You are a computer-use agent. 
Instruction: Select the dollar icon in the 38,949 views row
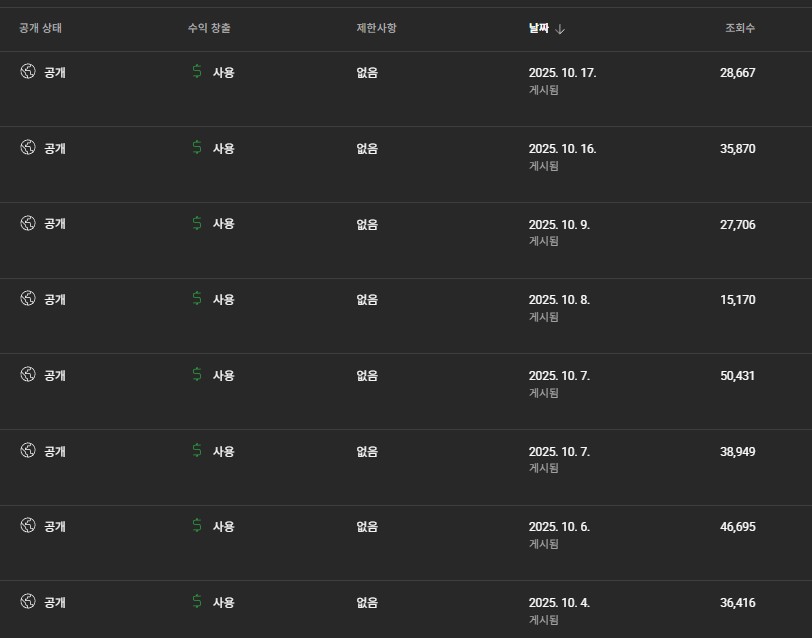[x=196, y=451]
